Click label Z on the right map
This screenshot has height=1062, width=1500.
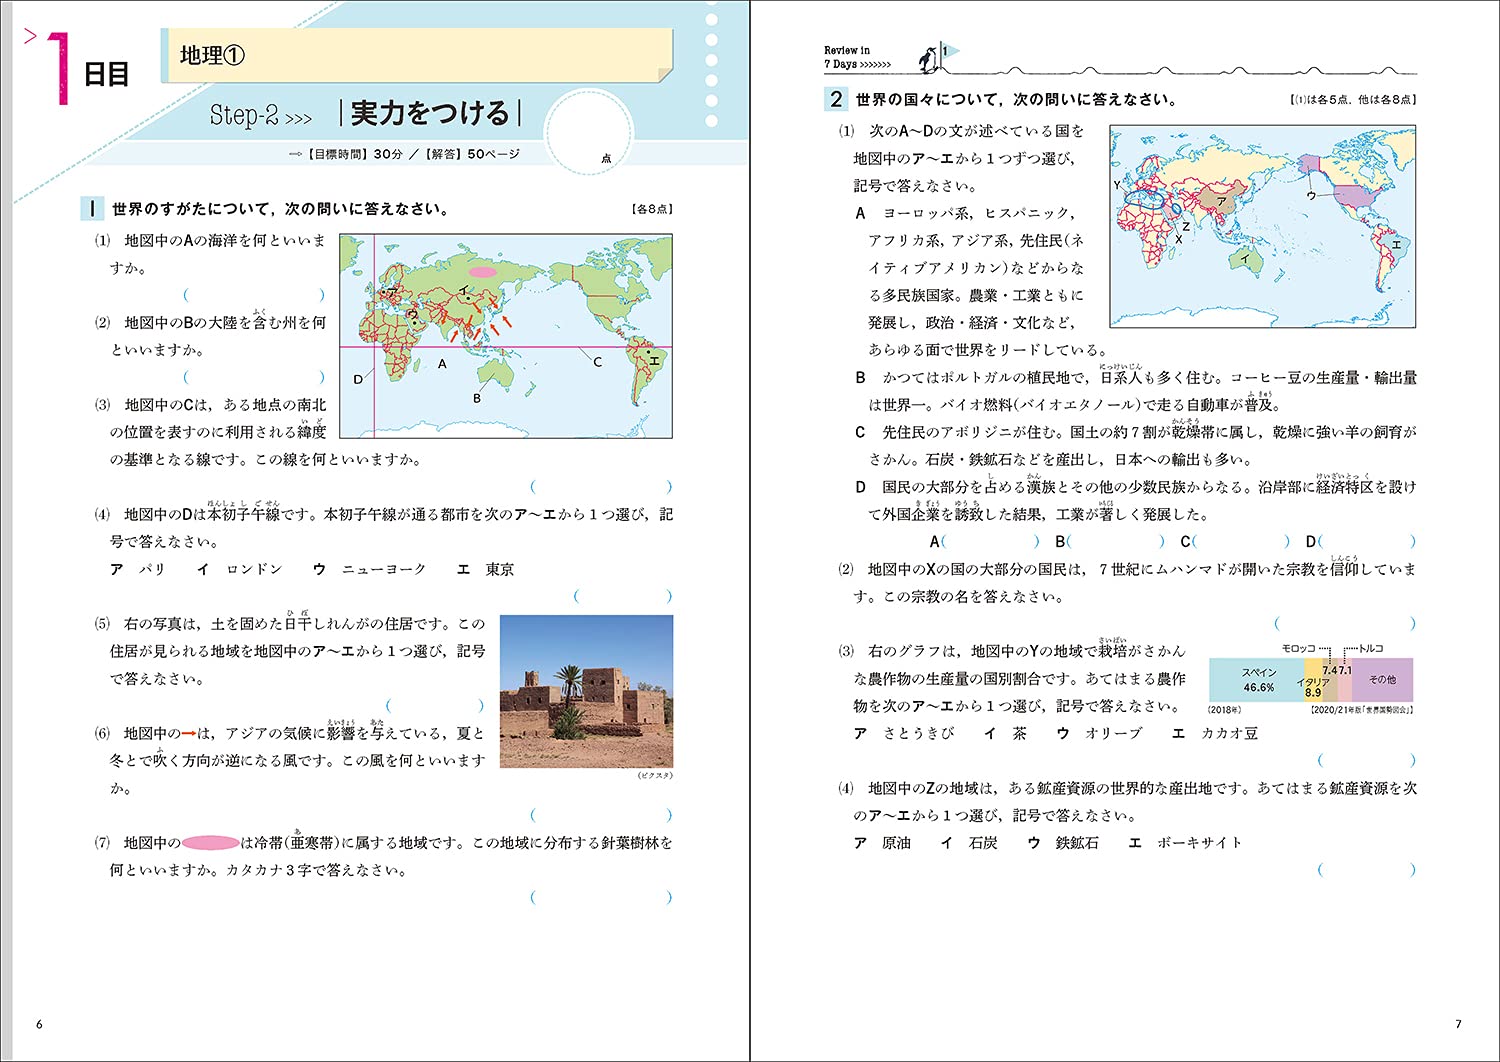[1186, 227]
